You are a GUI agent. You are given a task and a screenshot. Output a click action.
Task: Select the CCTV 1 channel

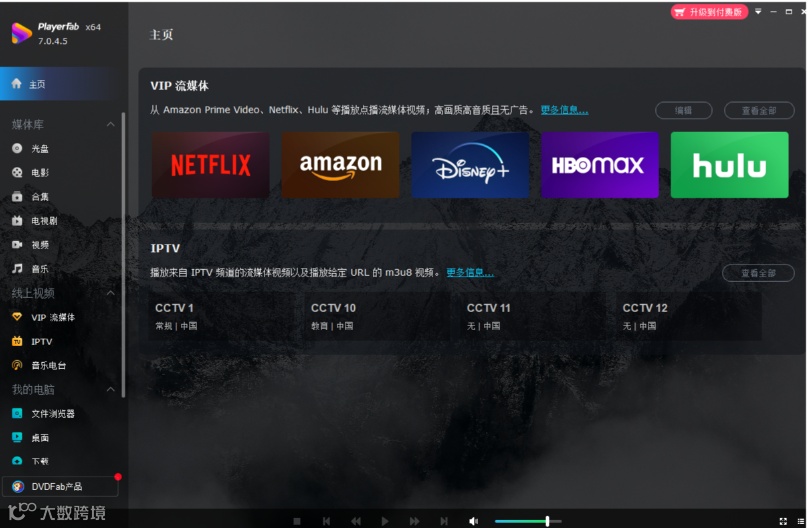[x=223, y=316]
